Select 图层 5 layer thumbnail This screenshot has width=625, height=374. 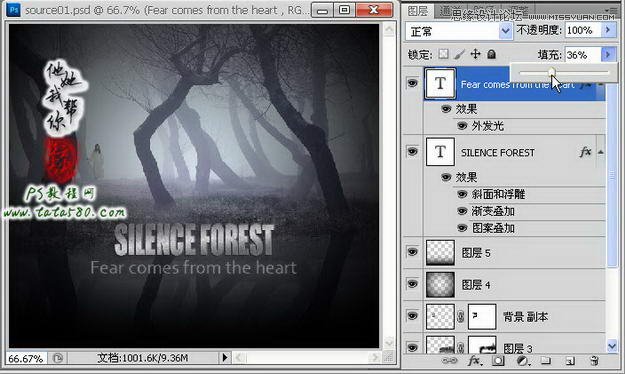pyautogui.click(x=440, y=252)
